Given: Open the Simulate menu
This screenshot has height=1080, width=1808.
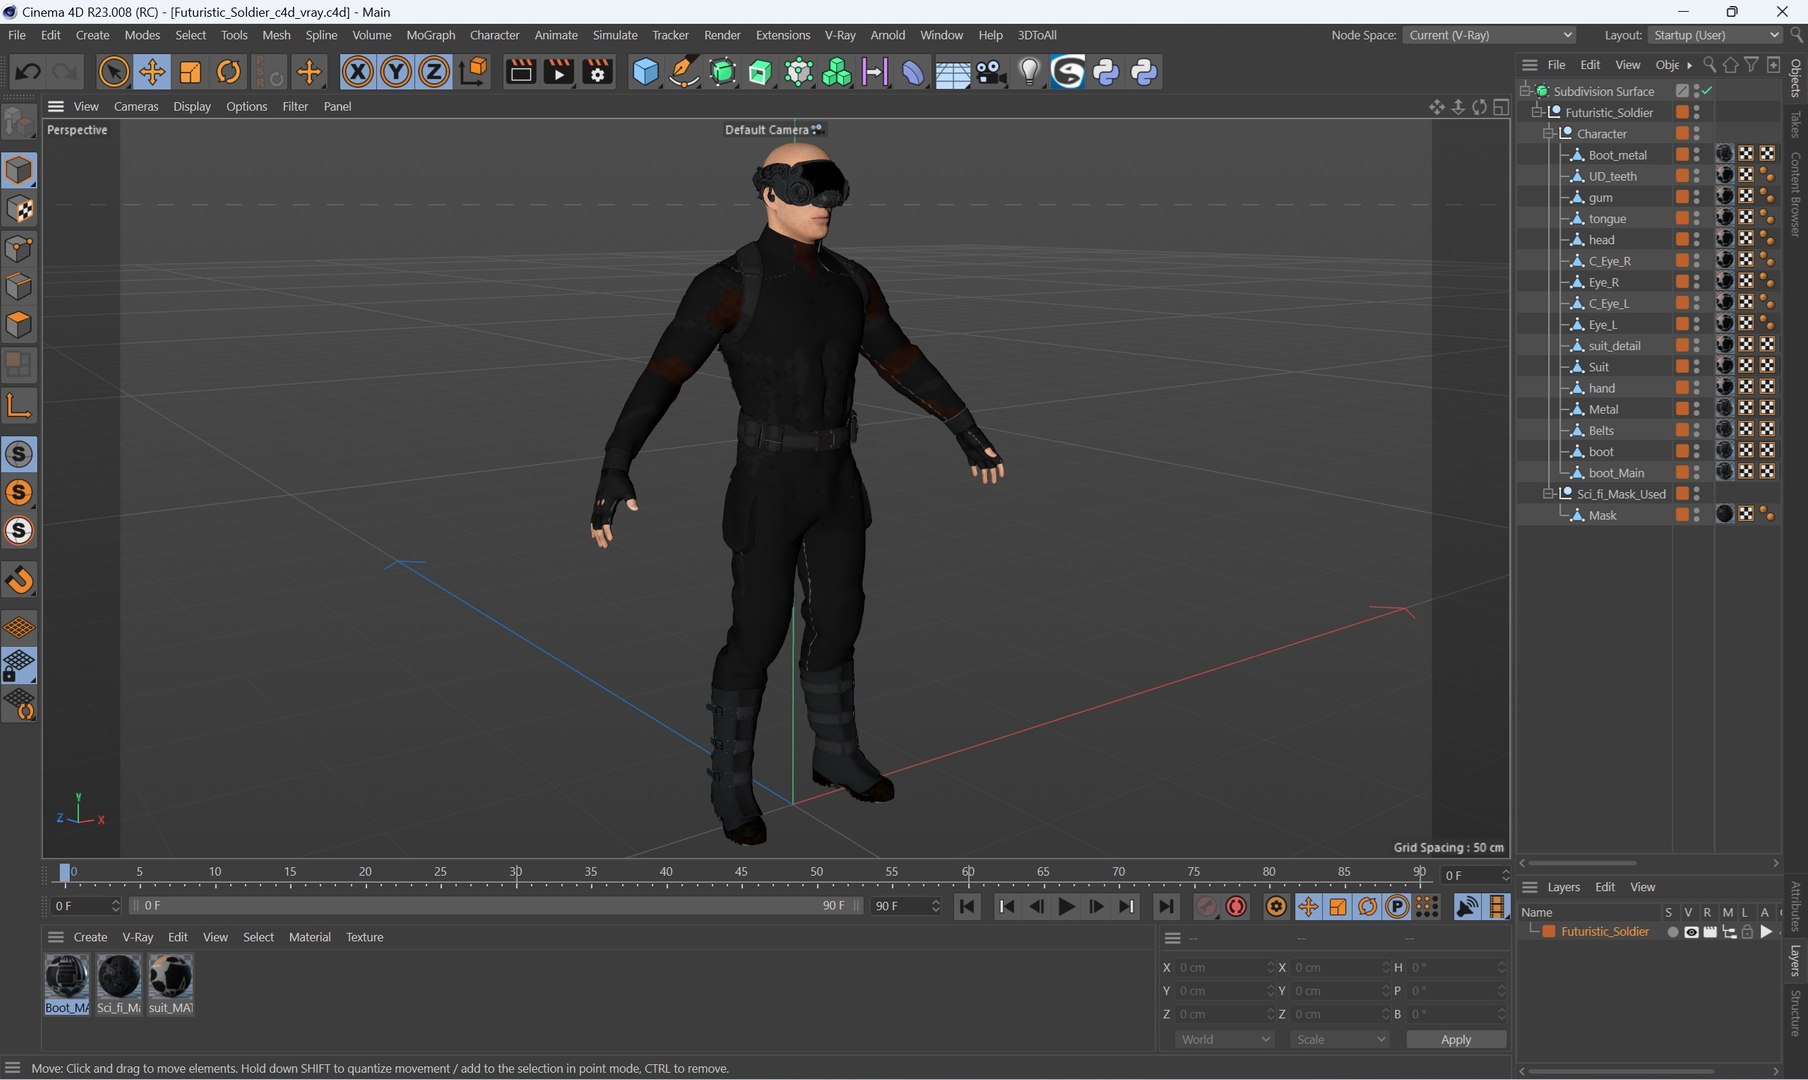Looking at the screenshot, I should tap(615, 35).
